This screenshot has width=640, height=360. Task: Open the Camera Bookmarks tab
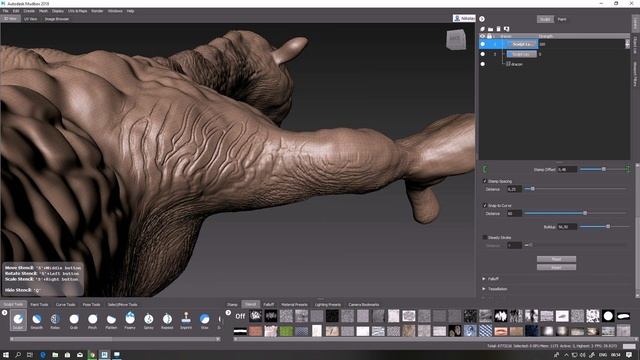point(364,304)
